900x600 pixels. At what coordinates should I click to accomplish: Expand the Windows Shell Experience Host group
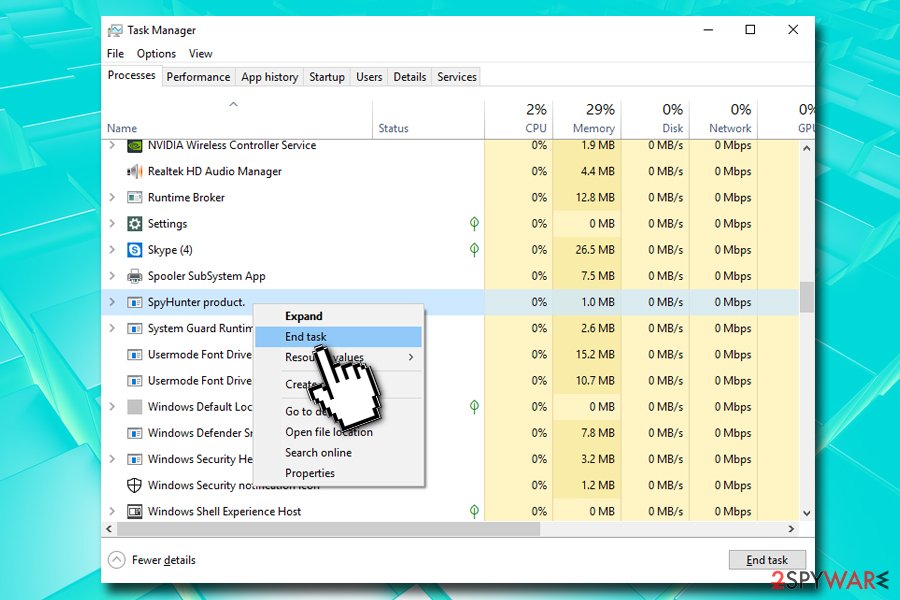point(112,512)
